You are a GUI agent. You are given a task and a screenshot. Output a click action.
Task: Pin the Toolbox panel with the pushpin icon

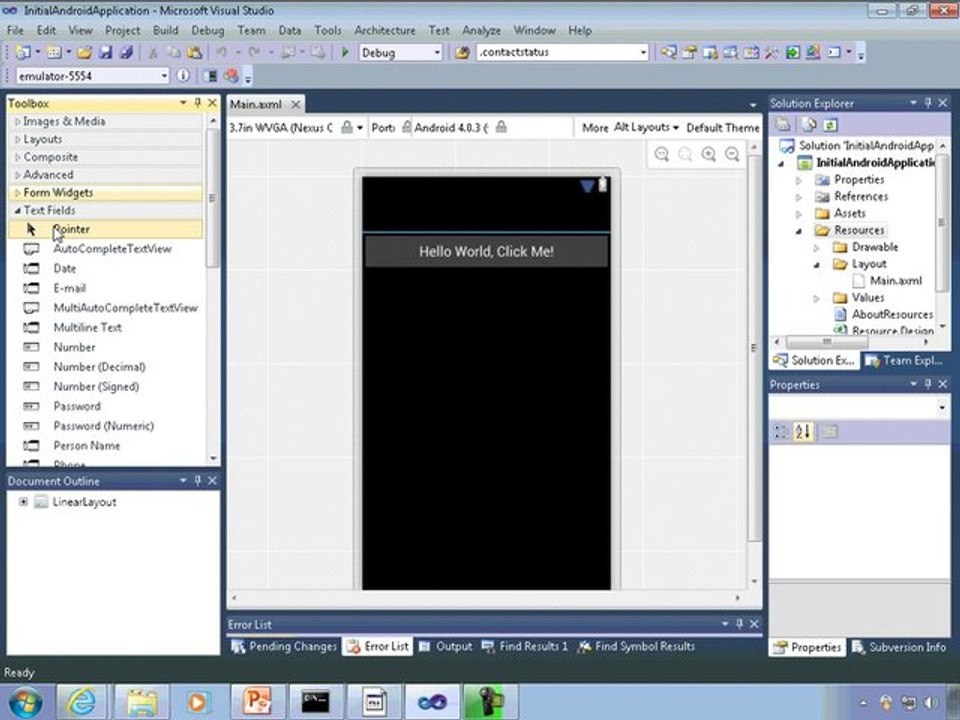(198, 103)
